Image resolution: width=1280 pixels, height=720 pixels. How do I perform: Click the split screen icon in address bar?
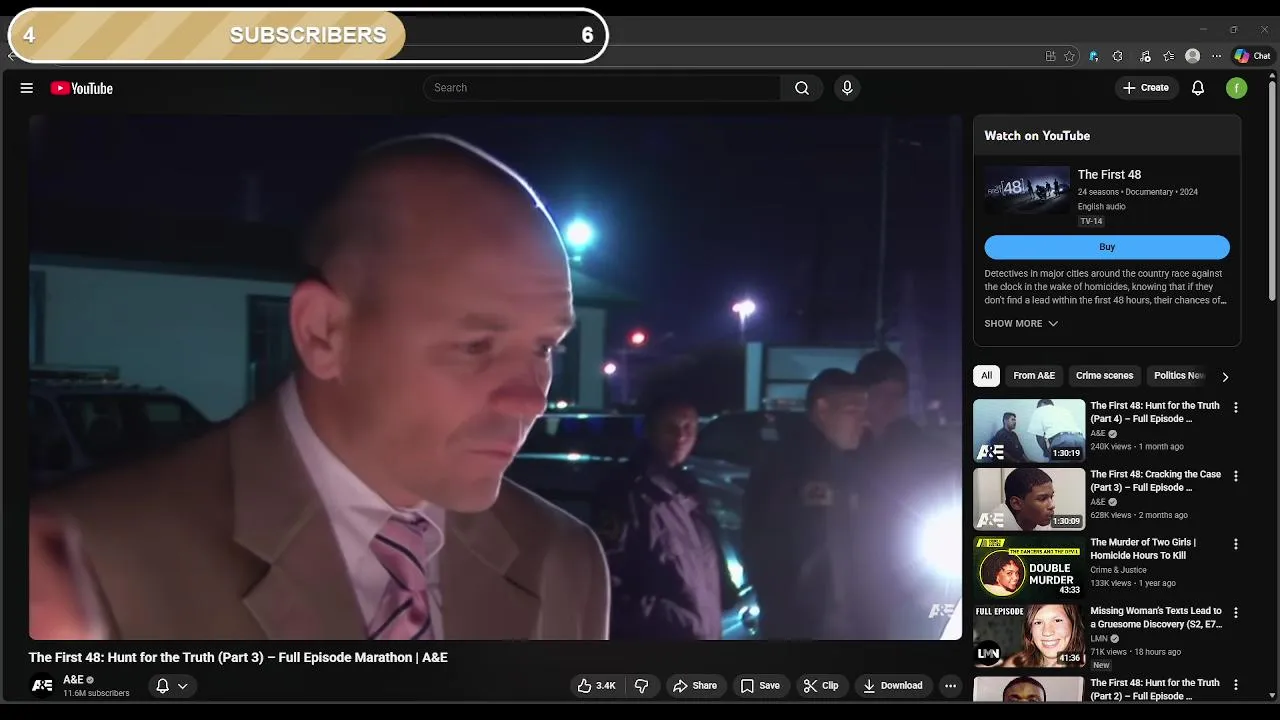click(x=1050, y=56)
